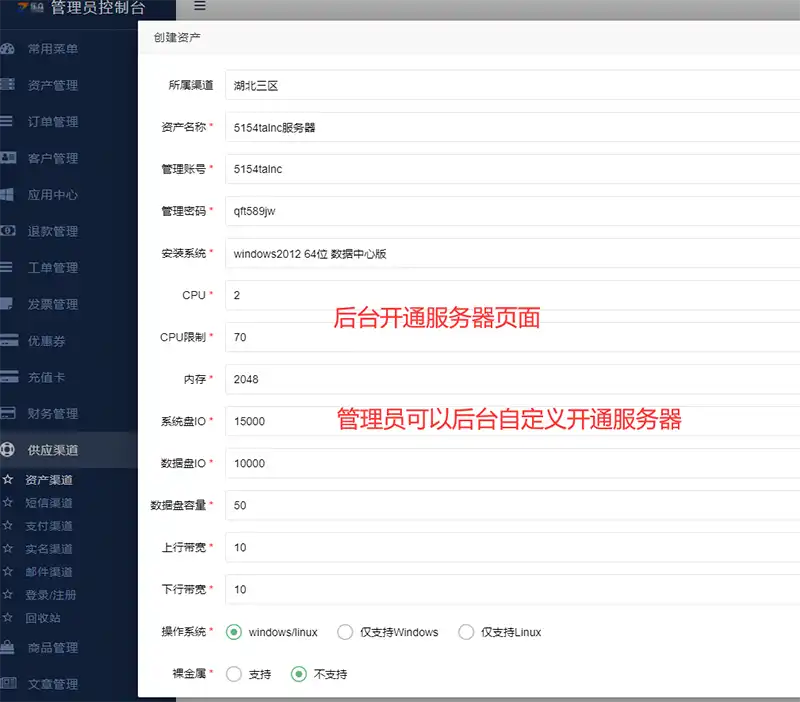Click the console logo icon
800x702 pixels.
click(31, 7)
